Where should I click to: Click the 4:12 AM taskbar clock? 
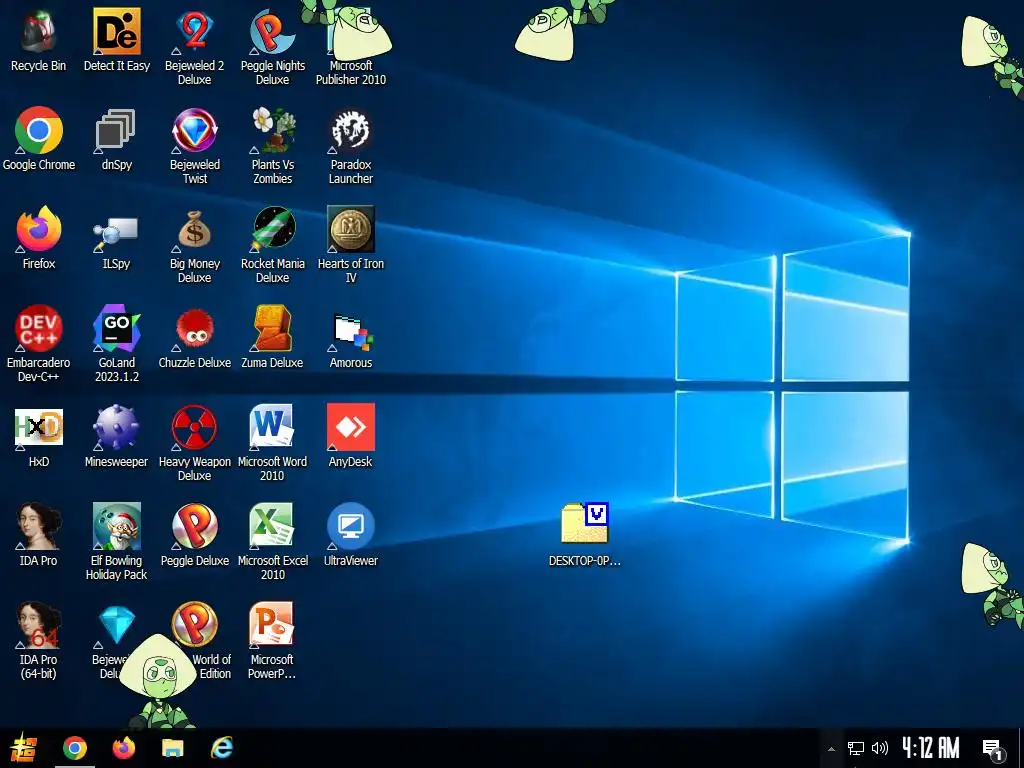point(931,748)
